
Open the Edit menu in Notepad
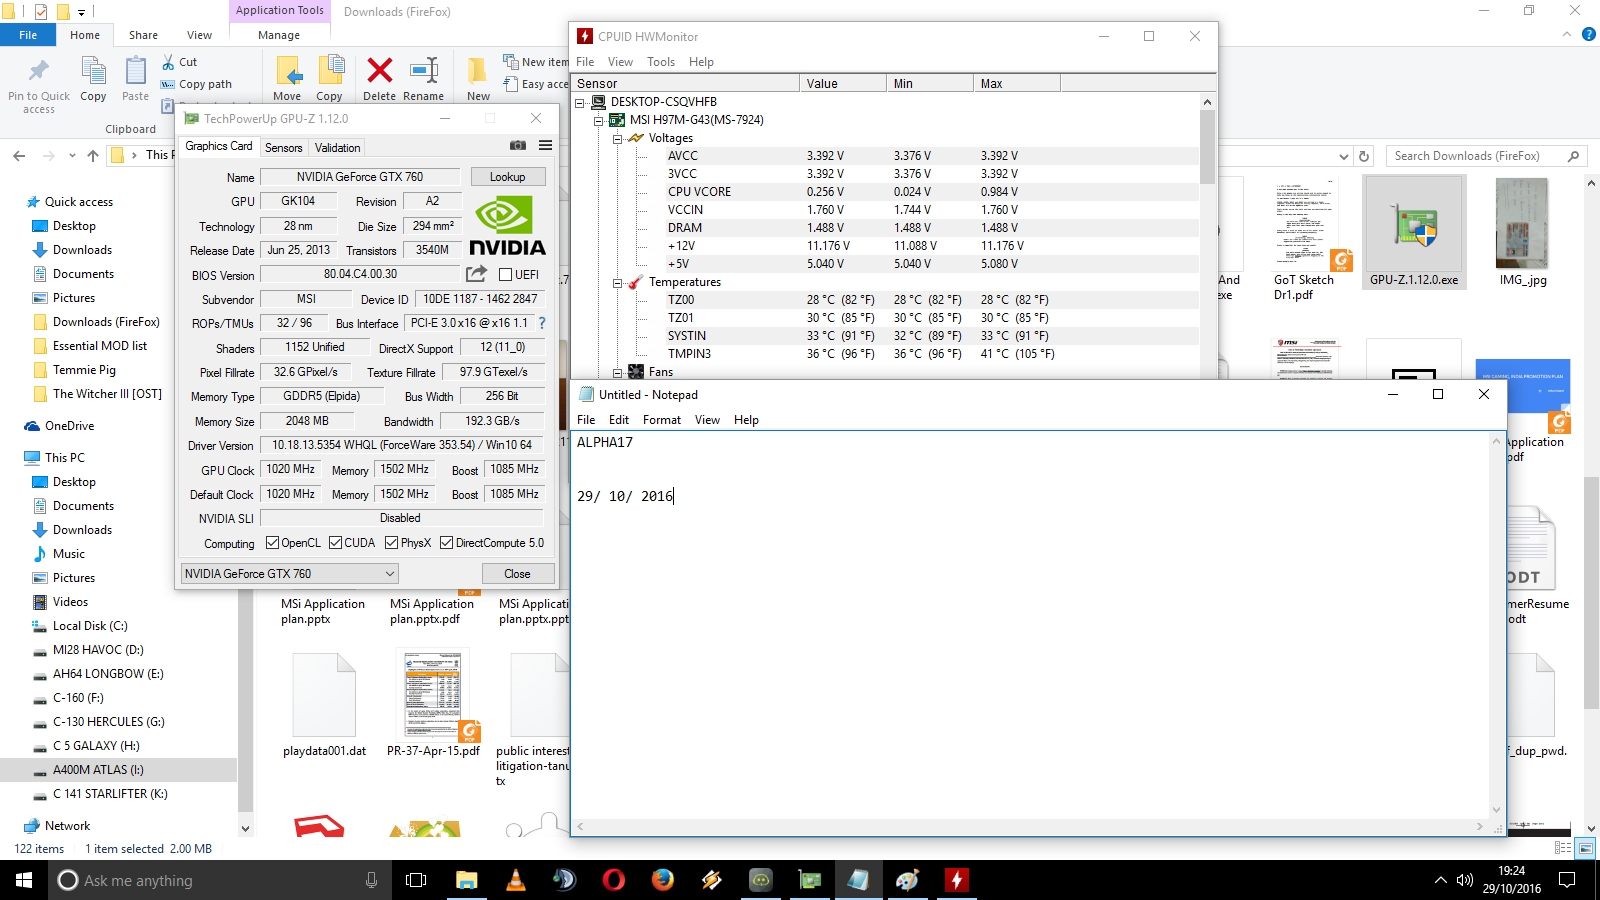(x=619, y=420)
